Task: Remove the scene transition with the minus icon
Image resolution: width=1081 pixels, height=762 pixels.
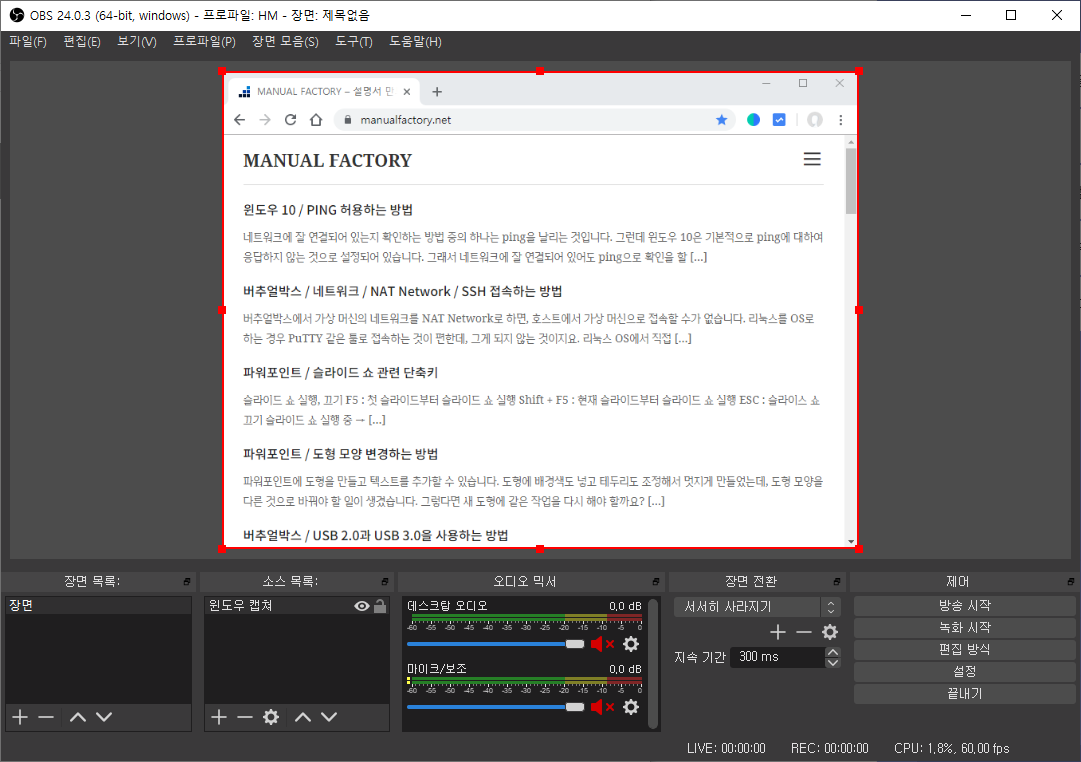Action: tap(804, 632)
